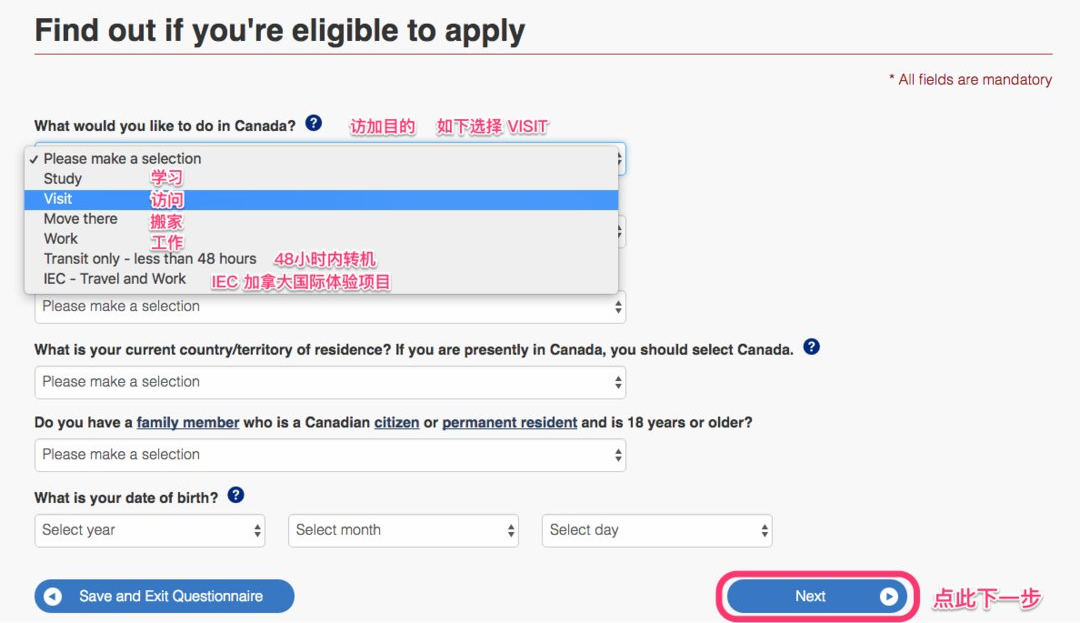This screenshot has width=1080, height=623.
Task: Expand the 'Select year' dropdown
Action: [x=150, y=530]
